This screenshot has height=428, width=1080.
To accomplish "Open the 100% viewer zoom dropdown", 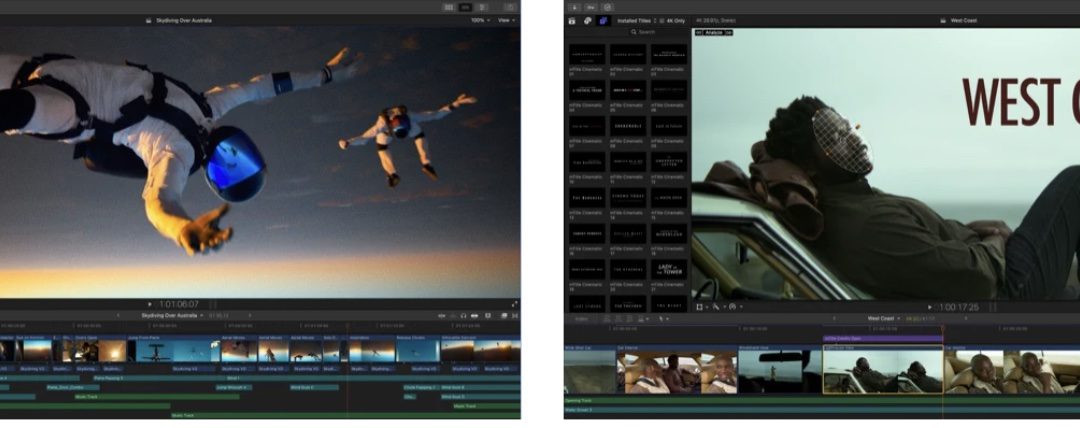I will pos(480,21).
